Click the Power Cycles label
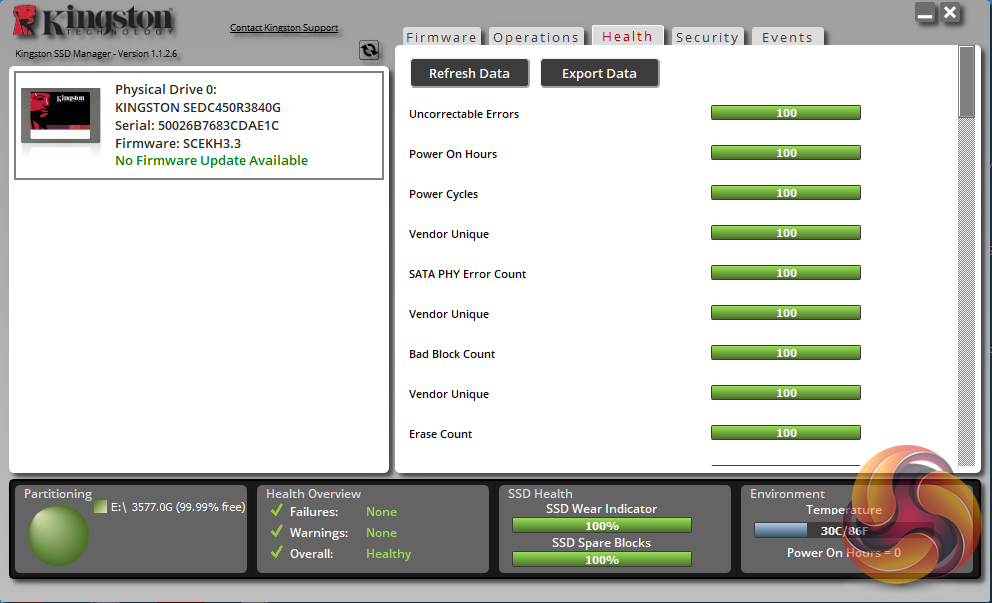Screen dimensions: 992x603 pyautogui.click(x=443, y=194)
